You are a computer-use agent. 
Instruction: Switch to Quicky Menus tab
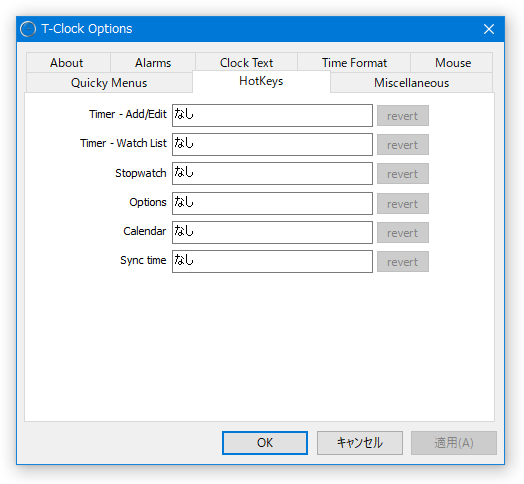click(x=109, y=83)
